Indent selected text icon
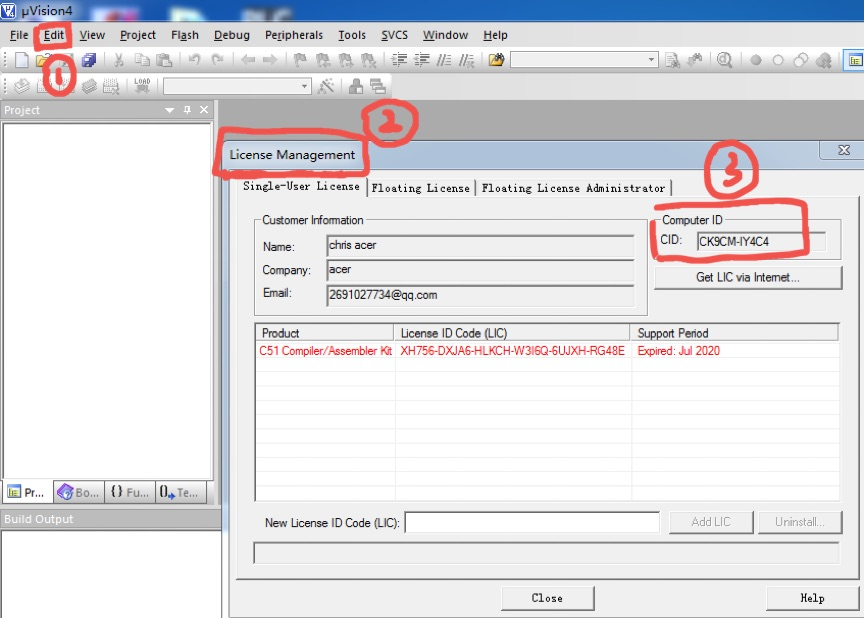The height and width of the screenshot is (618, 864). (399, 59)
